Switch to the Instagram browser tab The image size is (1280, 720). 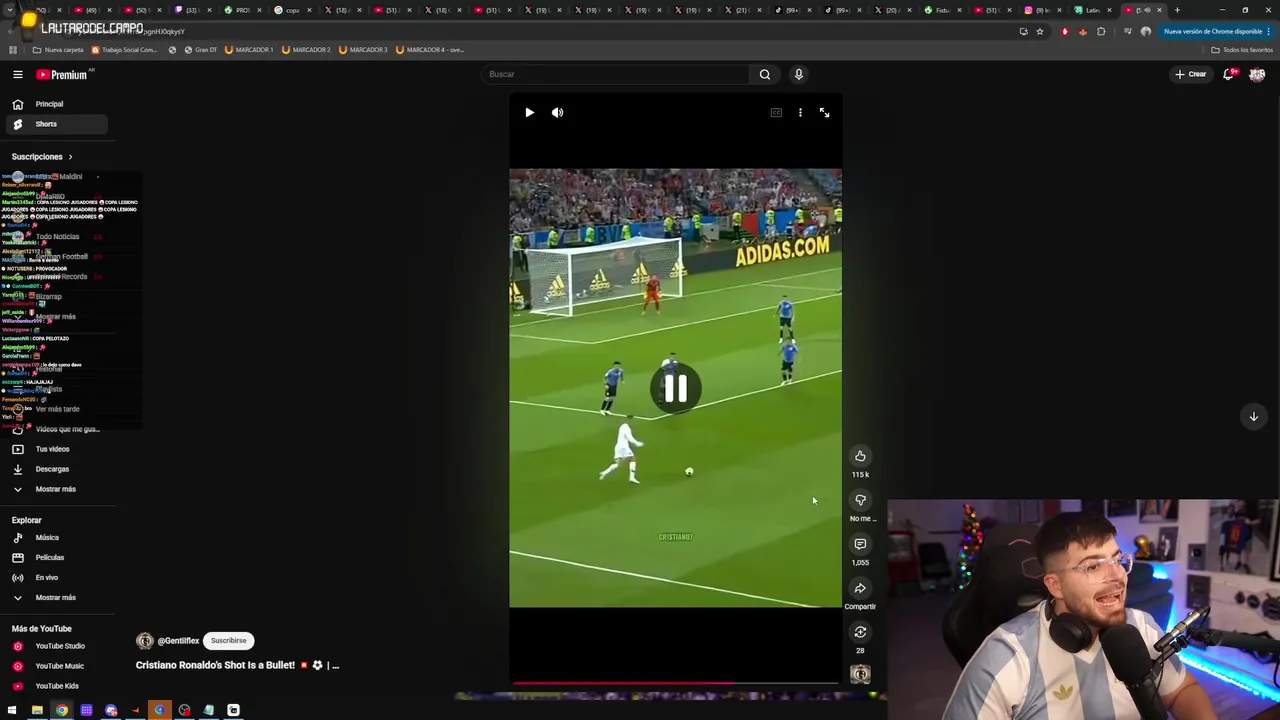pyautogui.click(x=1040, y=10)
